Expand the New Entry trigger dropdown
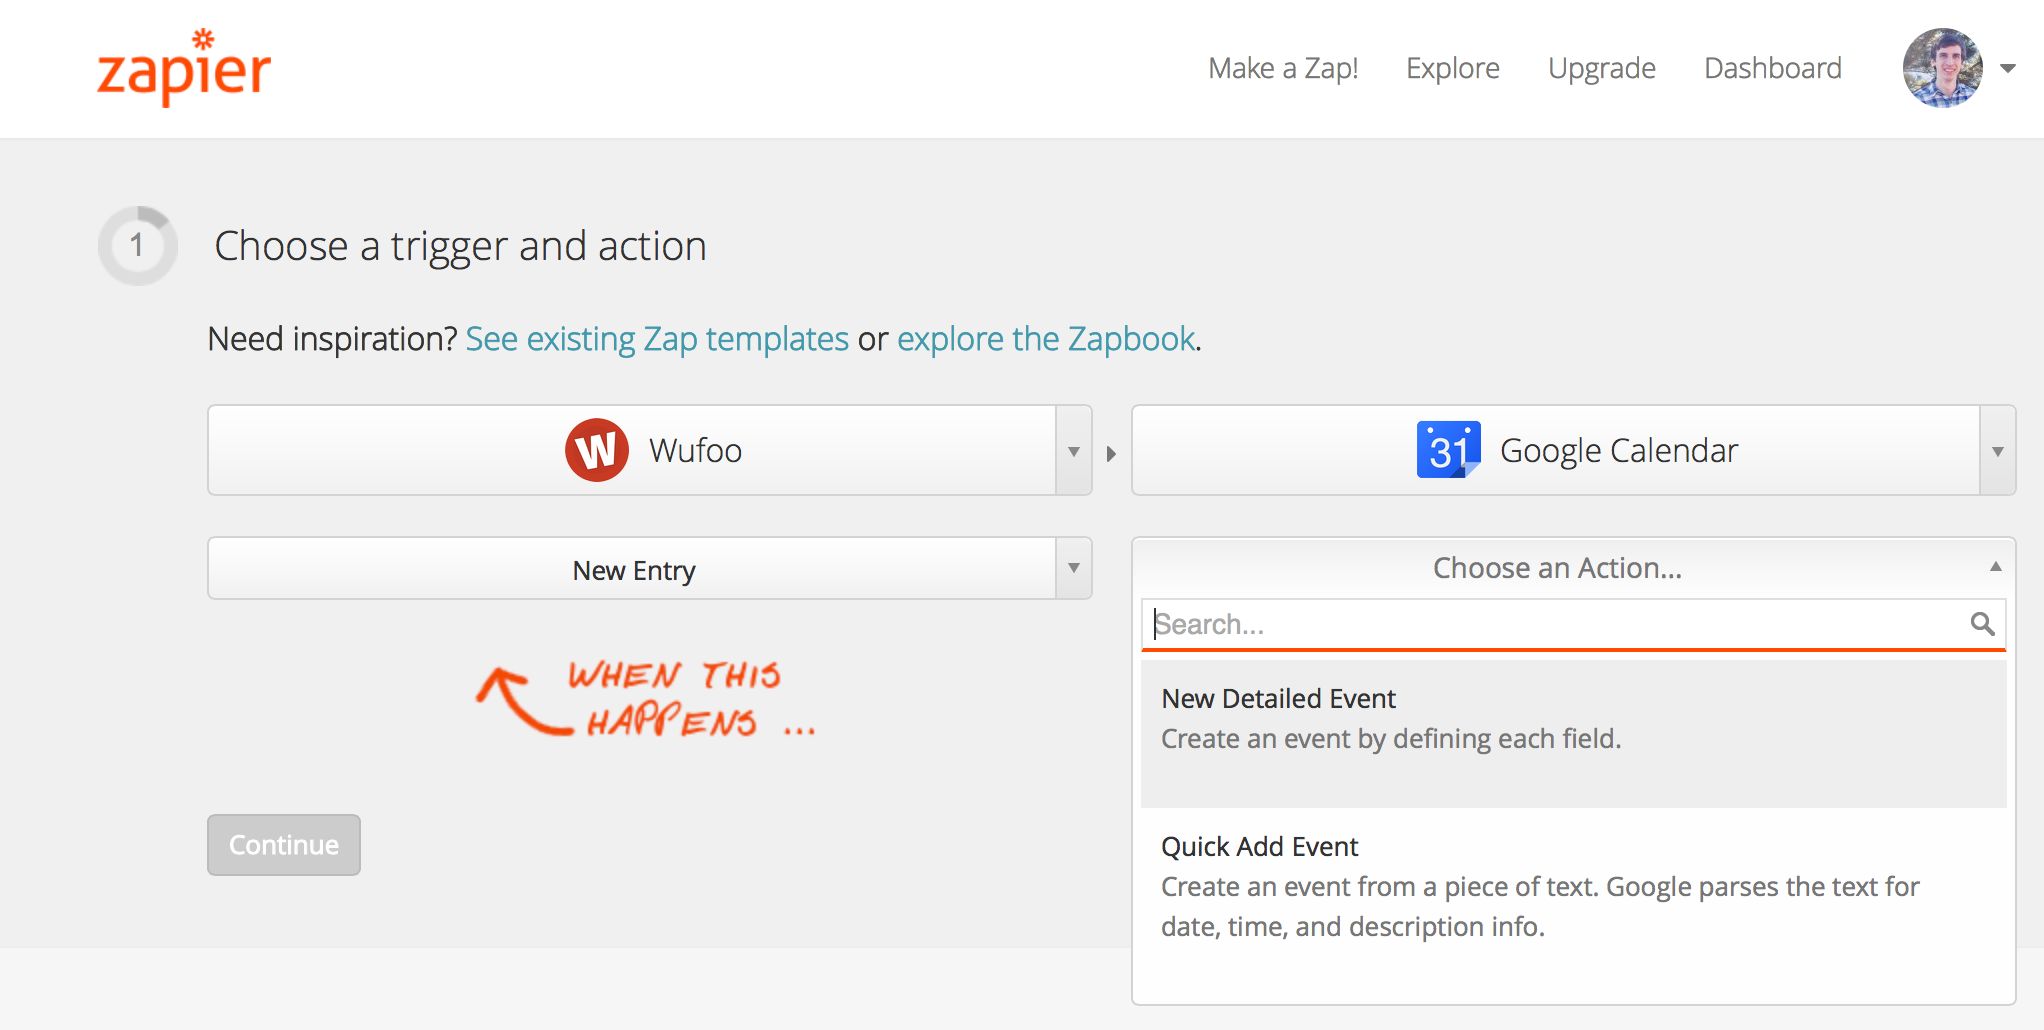This screenshot has height=1030, width=2044. tap(1073, 569)
